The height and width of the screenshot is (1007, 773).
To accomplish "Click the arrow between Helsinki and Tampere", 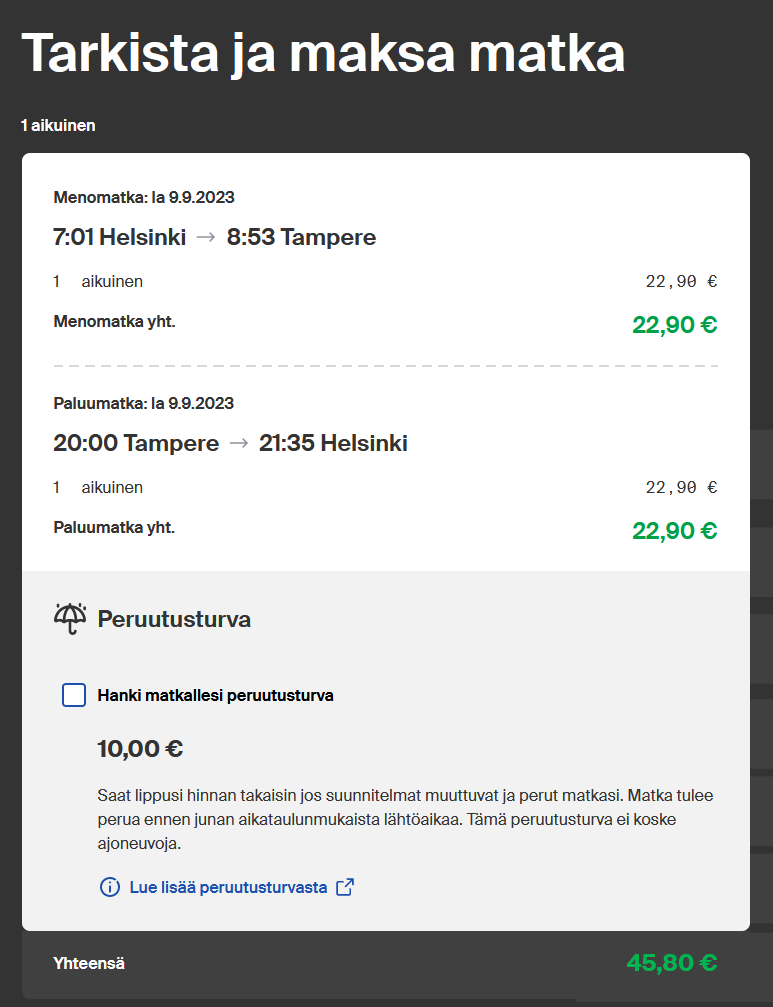I will [x=205, y=237].
